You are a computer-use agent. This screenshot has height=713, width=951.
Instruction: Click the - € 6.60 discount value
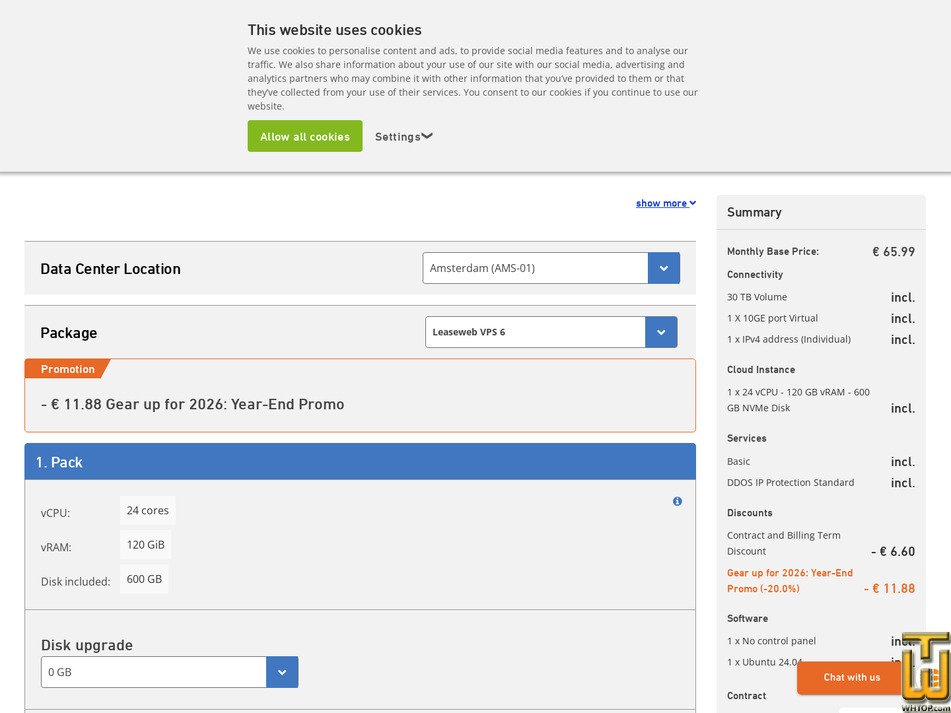tap(893, 551)
